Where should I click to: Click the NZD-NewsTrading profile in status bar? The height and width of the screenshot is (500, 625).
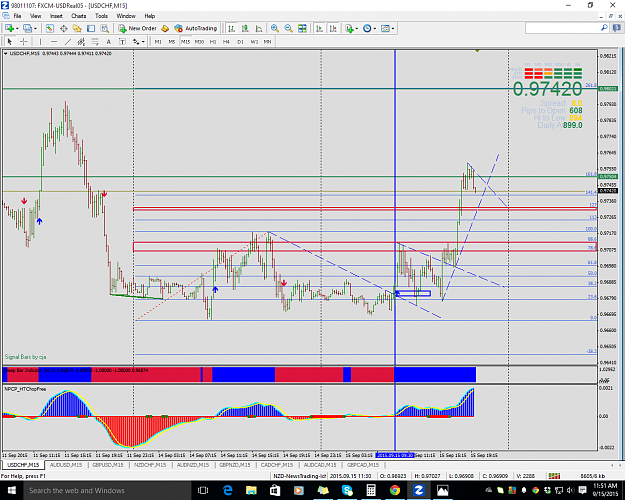click(x=299, y=476)
